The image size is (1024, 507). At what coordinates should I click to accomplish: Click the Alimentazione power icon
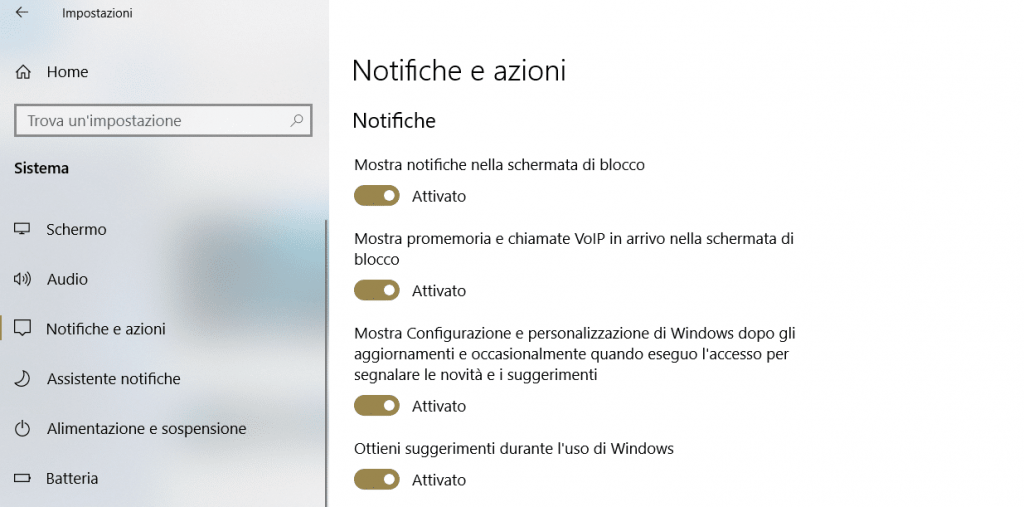pos(22,429)
